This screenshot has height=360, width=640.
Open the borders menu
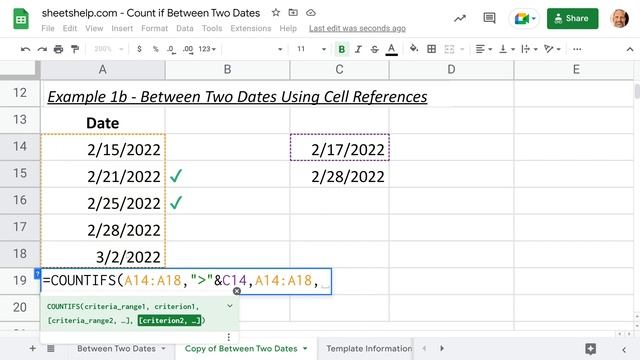(x=431, y=49)
